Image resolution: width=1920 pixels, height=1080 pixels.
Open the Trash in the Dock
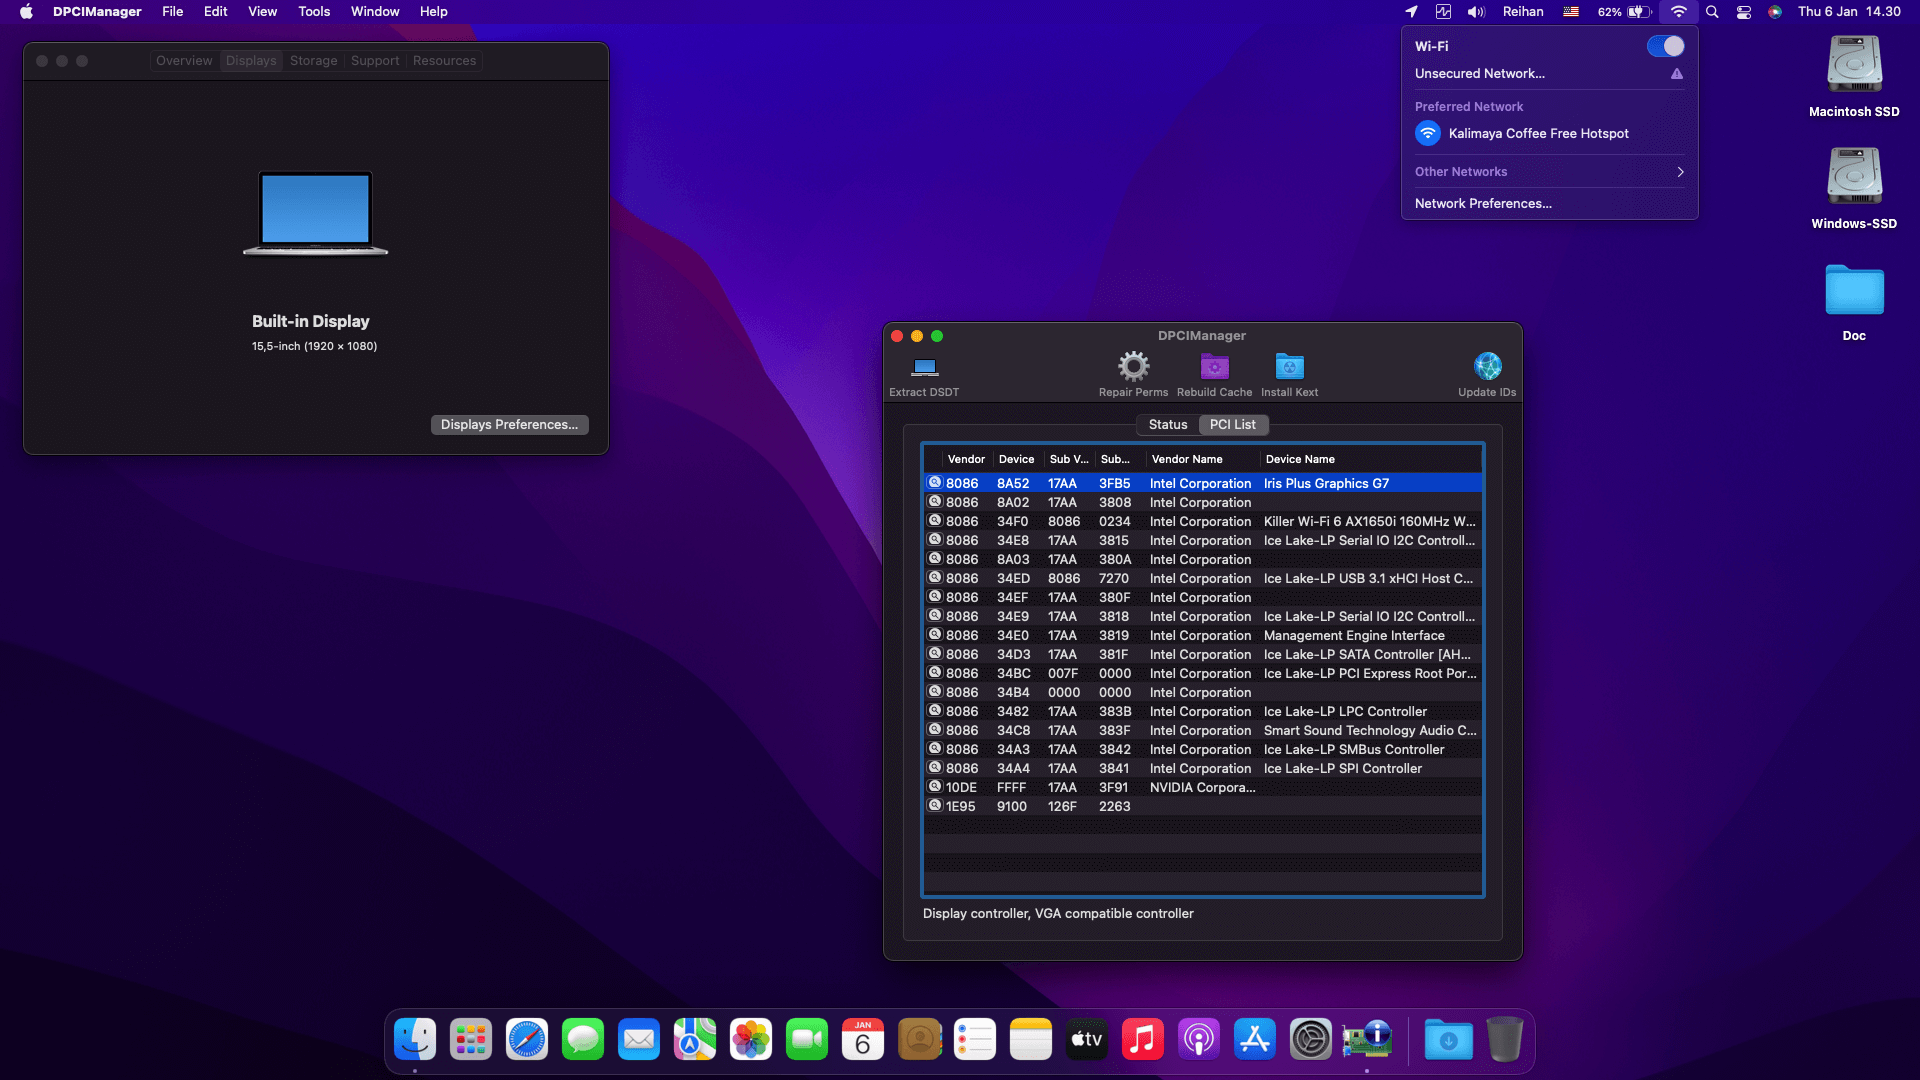1505,1040
